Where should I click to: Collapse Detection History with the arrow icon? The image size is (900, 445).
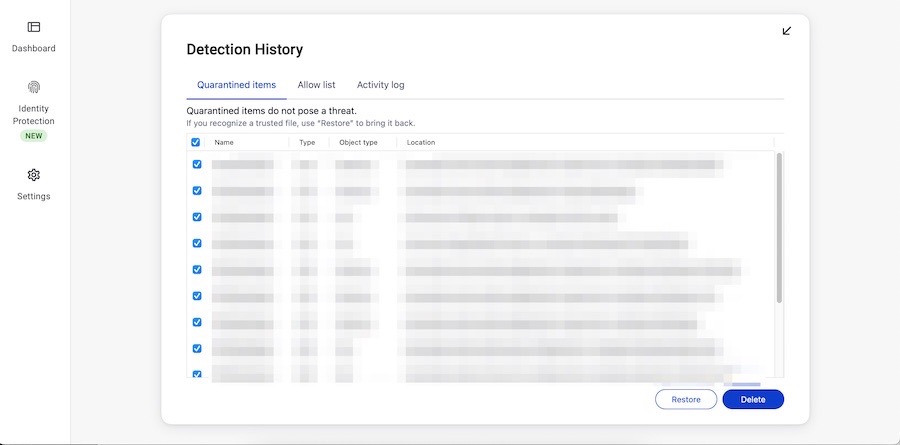point(787,31)
